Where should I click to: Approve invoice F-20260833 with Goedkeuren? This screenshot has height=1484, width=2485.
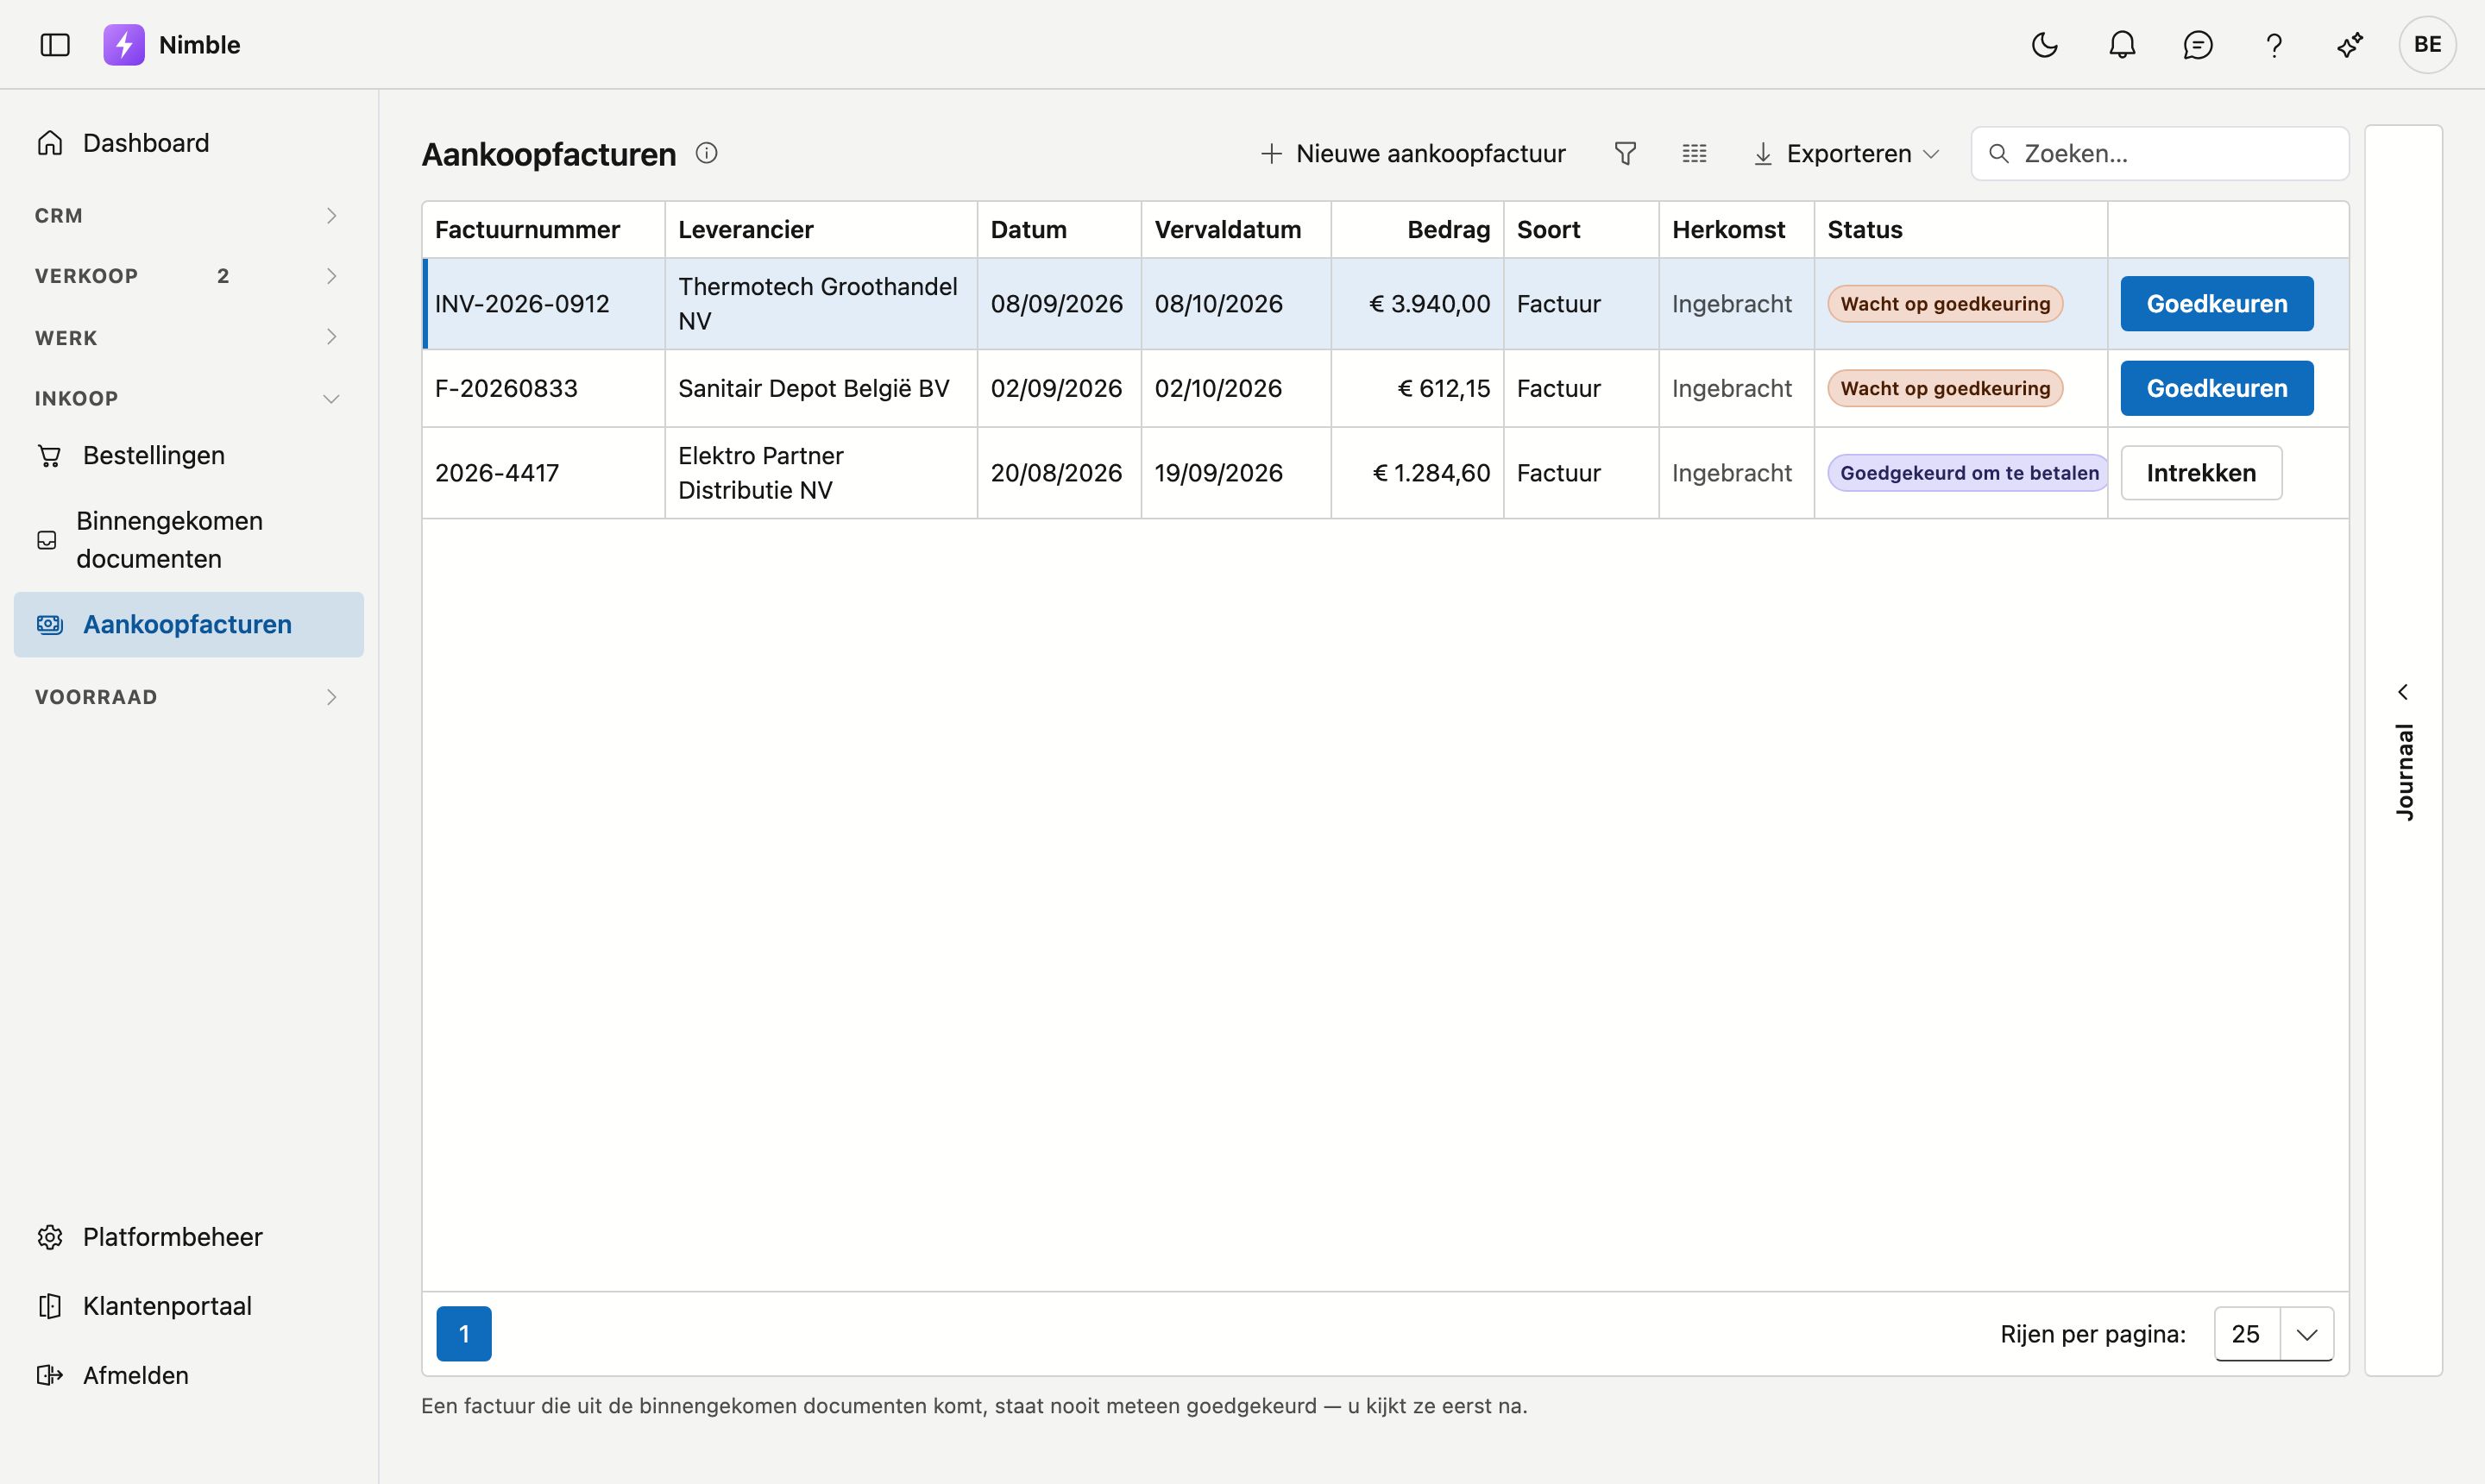[x=2216, y=388]
